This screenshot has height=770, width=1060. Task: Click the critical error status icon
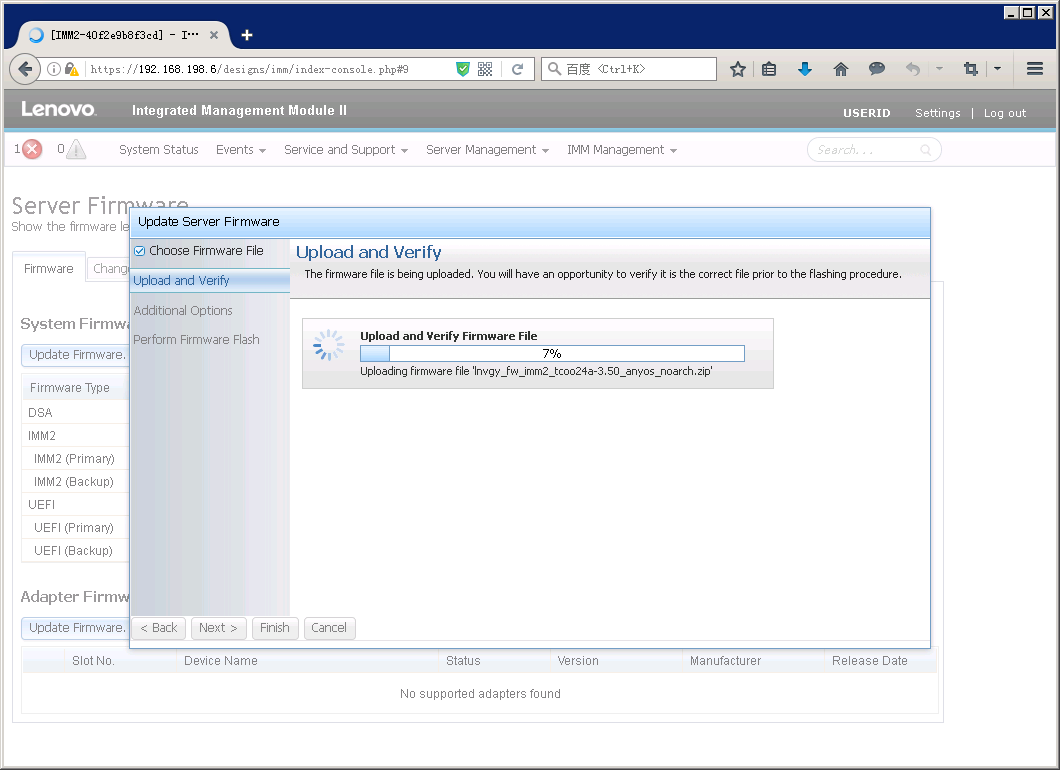tap(32, 150)
